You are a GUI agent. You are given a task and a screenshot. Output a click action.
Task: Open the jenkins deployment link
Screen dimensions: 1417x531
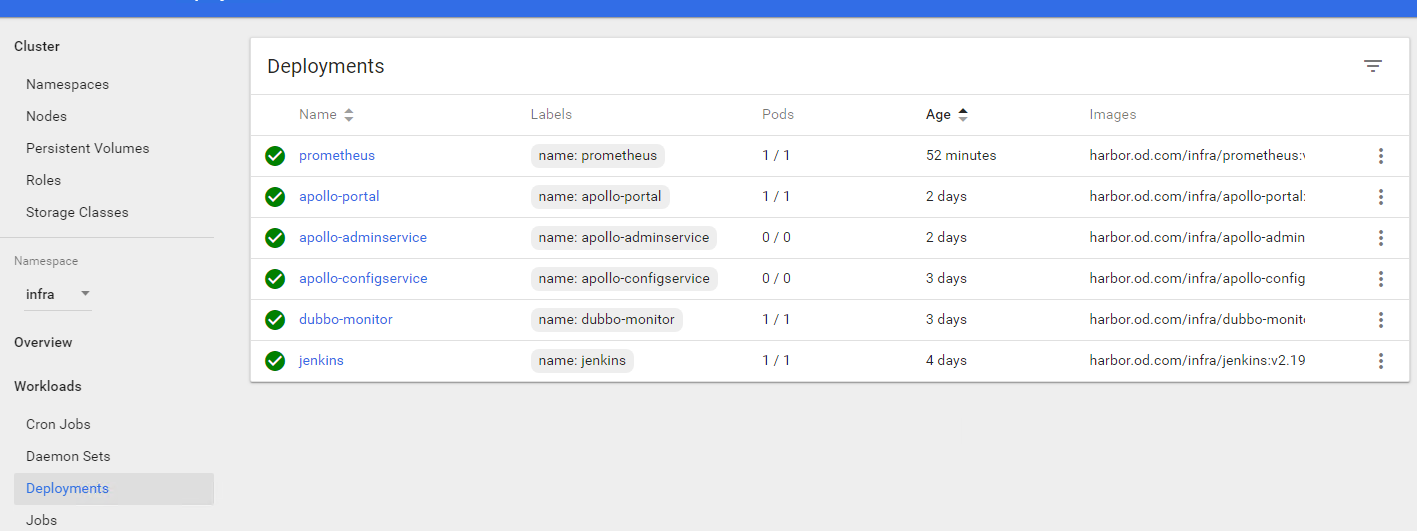[321, 360]
